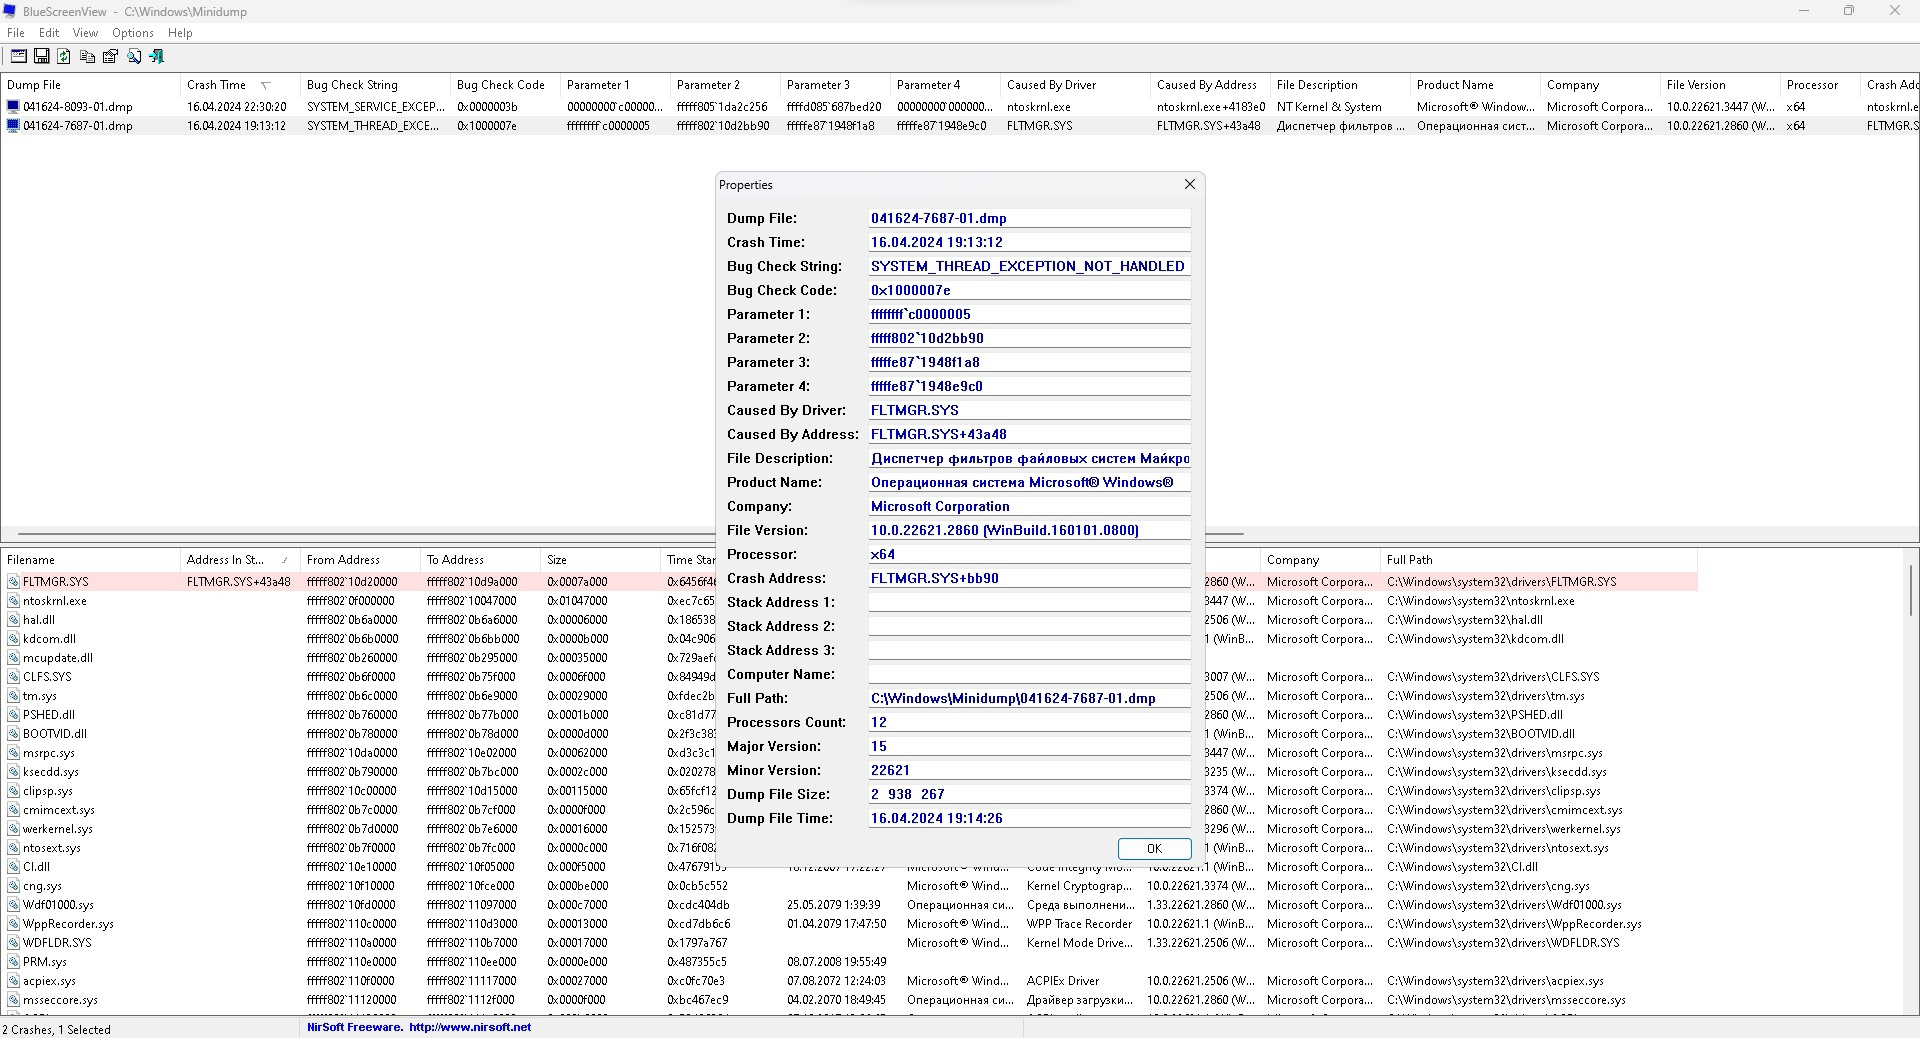This screenshot has height=1038, width=1920.
Task: Click the file icon next to CLFS.SYS
Action: pos(14,677)
